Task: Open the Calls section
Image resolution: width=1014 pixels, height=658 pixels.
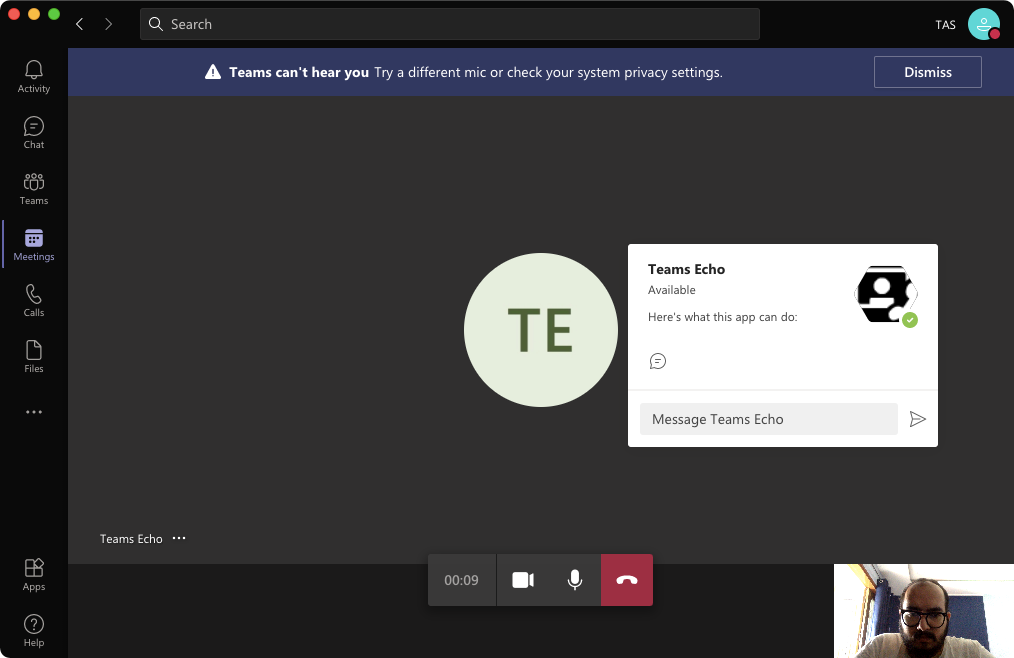Action: (x=33, y=299)
